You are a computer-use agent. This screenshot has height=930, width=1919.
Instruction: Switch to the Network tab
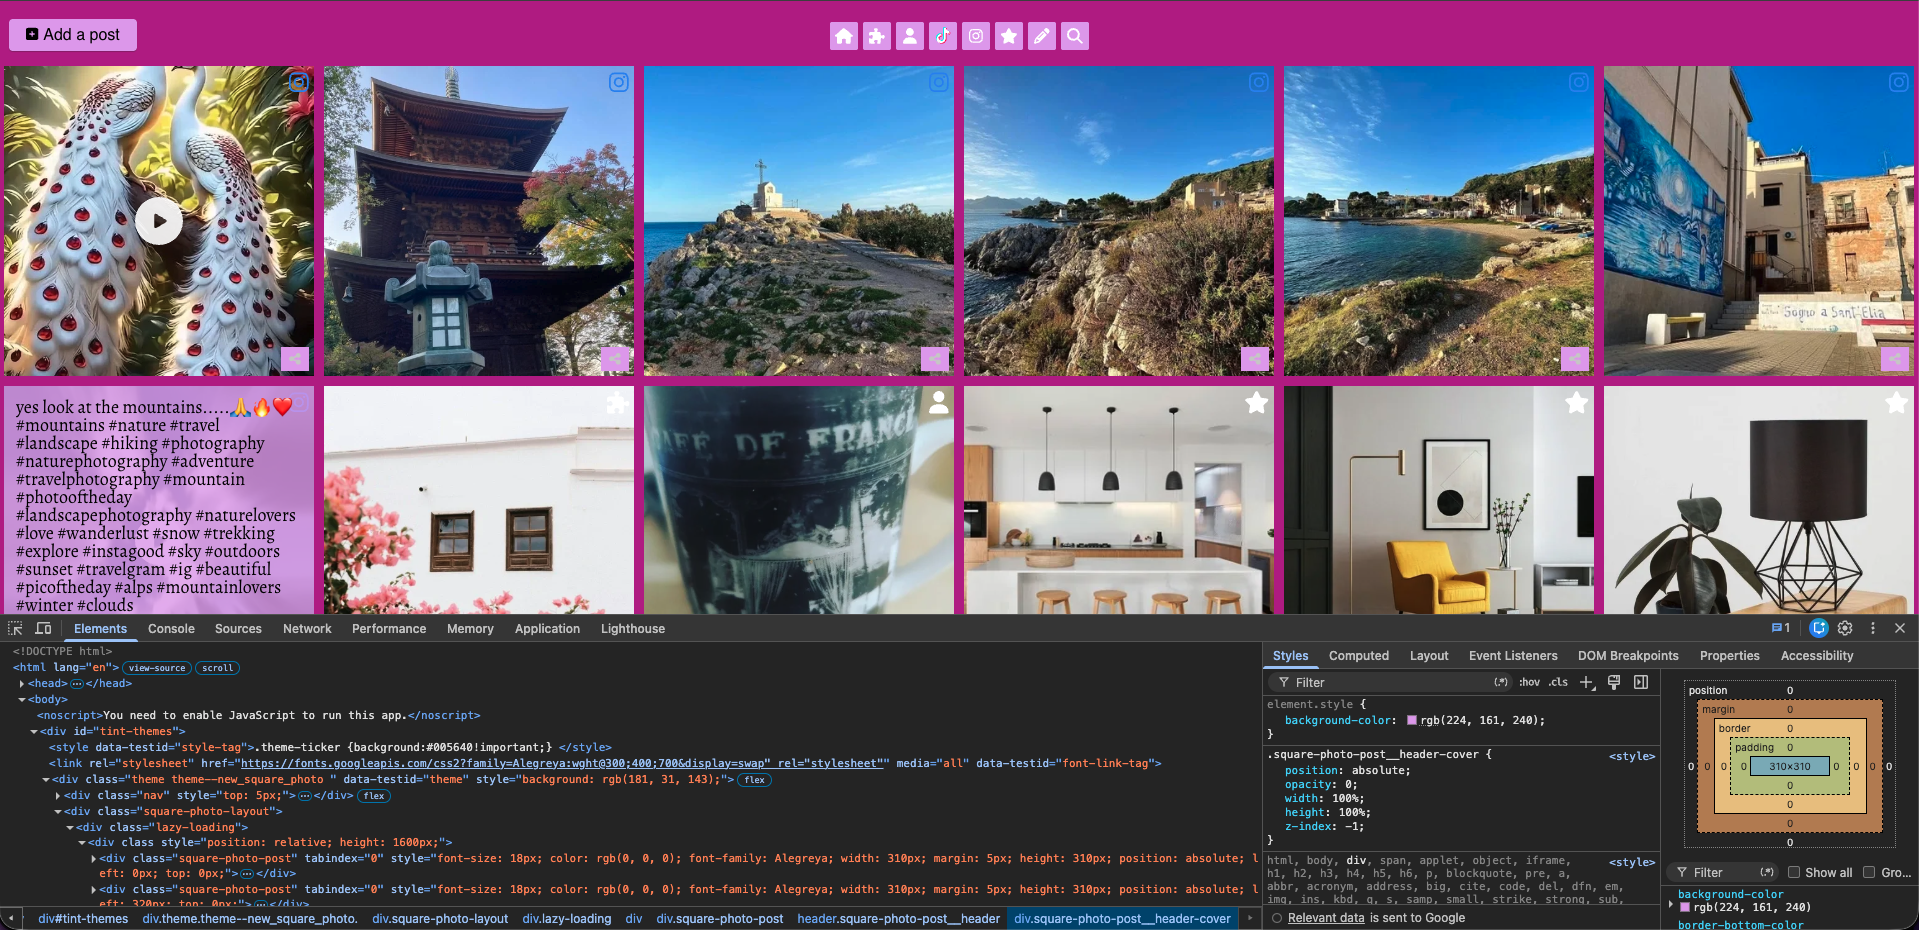307,629
